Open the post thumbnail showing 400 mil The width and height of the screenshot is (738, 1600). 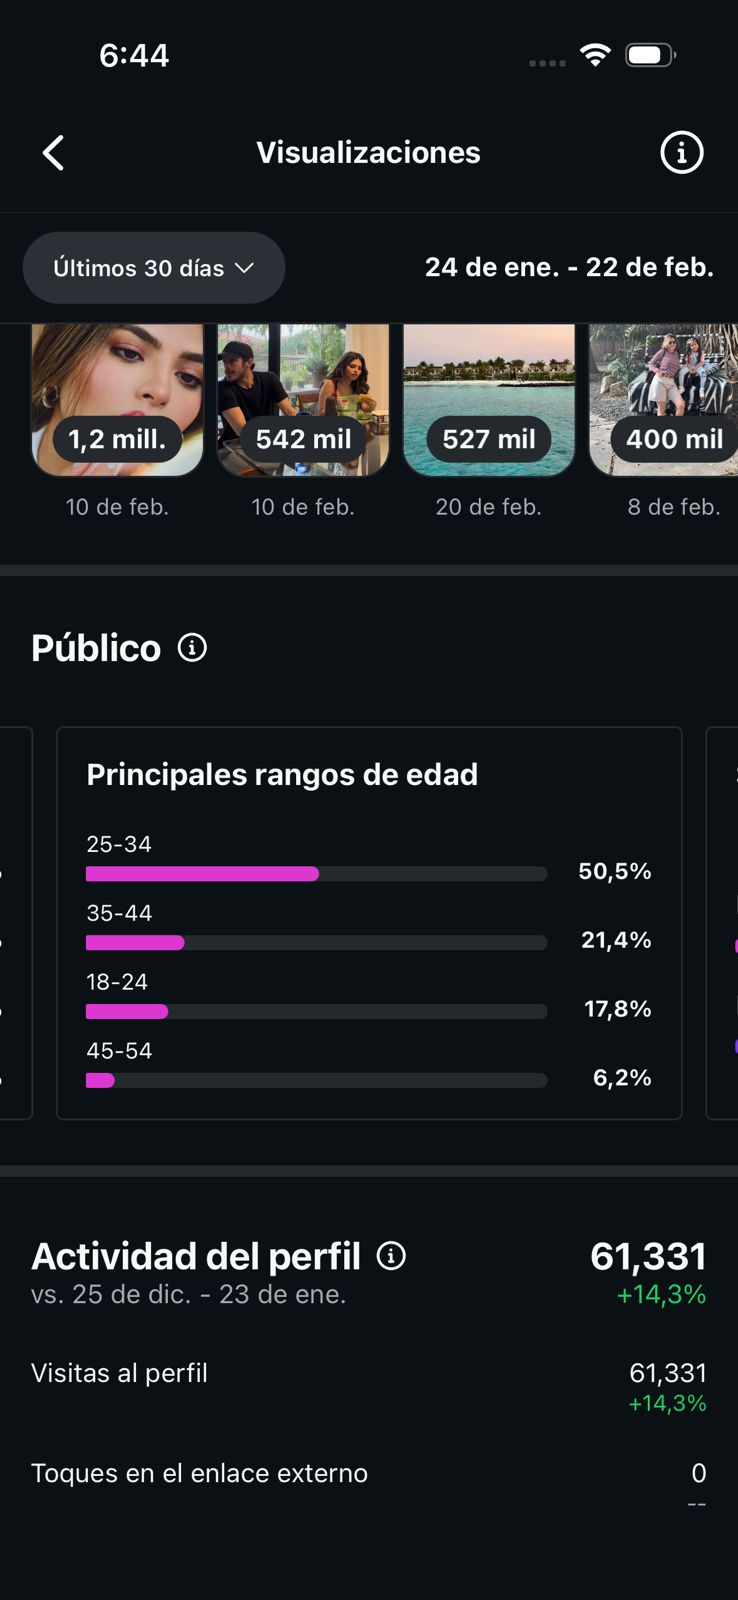pyautogui.click(x=664, y=400)
